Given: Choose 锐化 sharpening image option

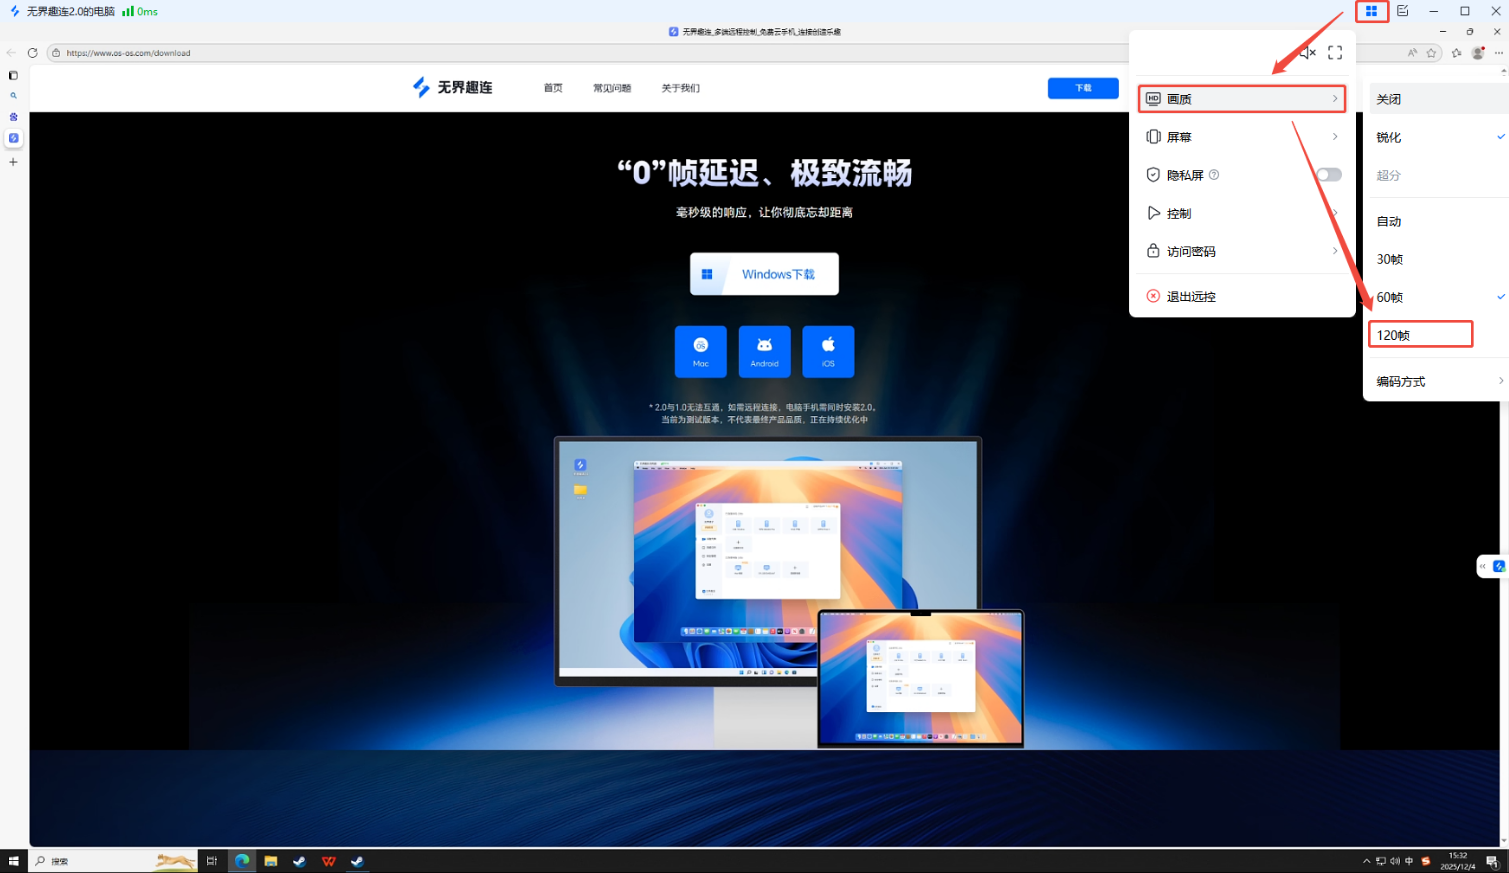Looking at the screenshot, I should 1389,137.
